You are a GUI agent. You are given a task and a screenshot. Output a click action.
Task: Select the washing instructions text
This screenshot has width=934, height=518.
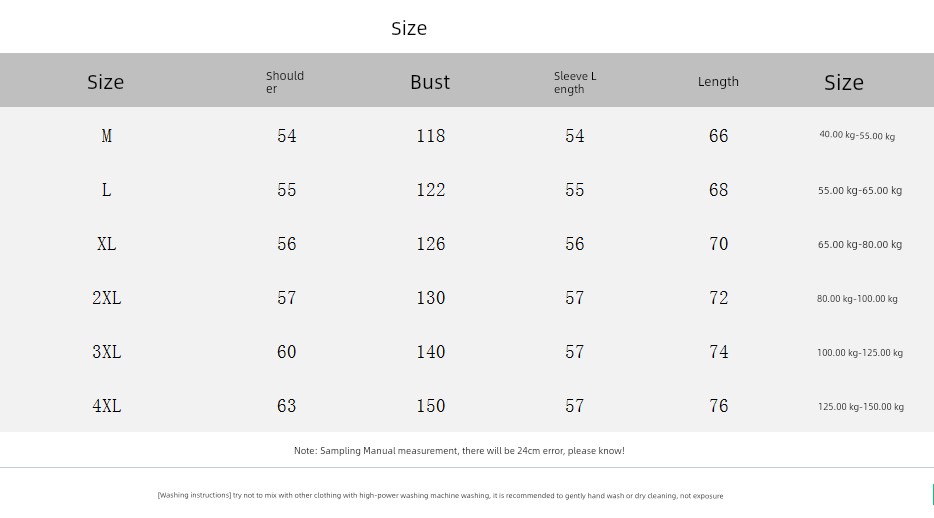coord(440,495)
